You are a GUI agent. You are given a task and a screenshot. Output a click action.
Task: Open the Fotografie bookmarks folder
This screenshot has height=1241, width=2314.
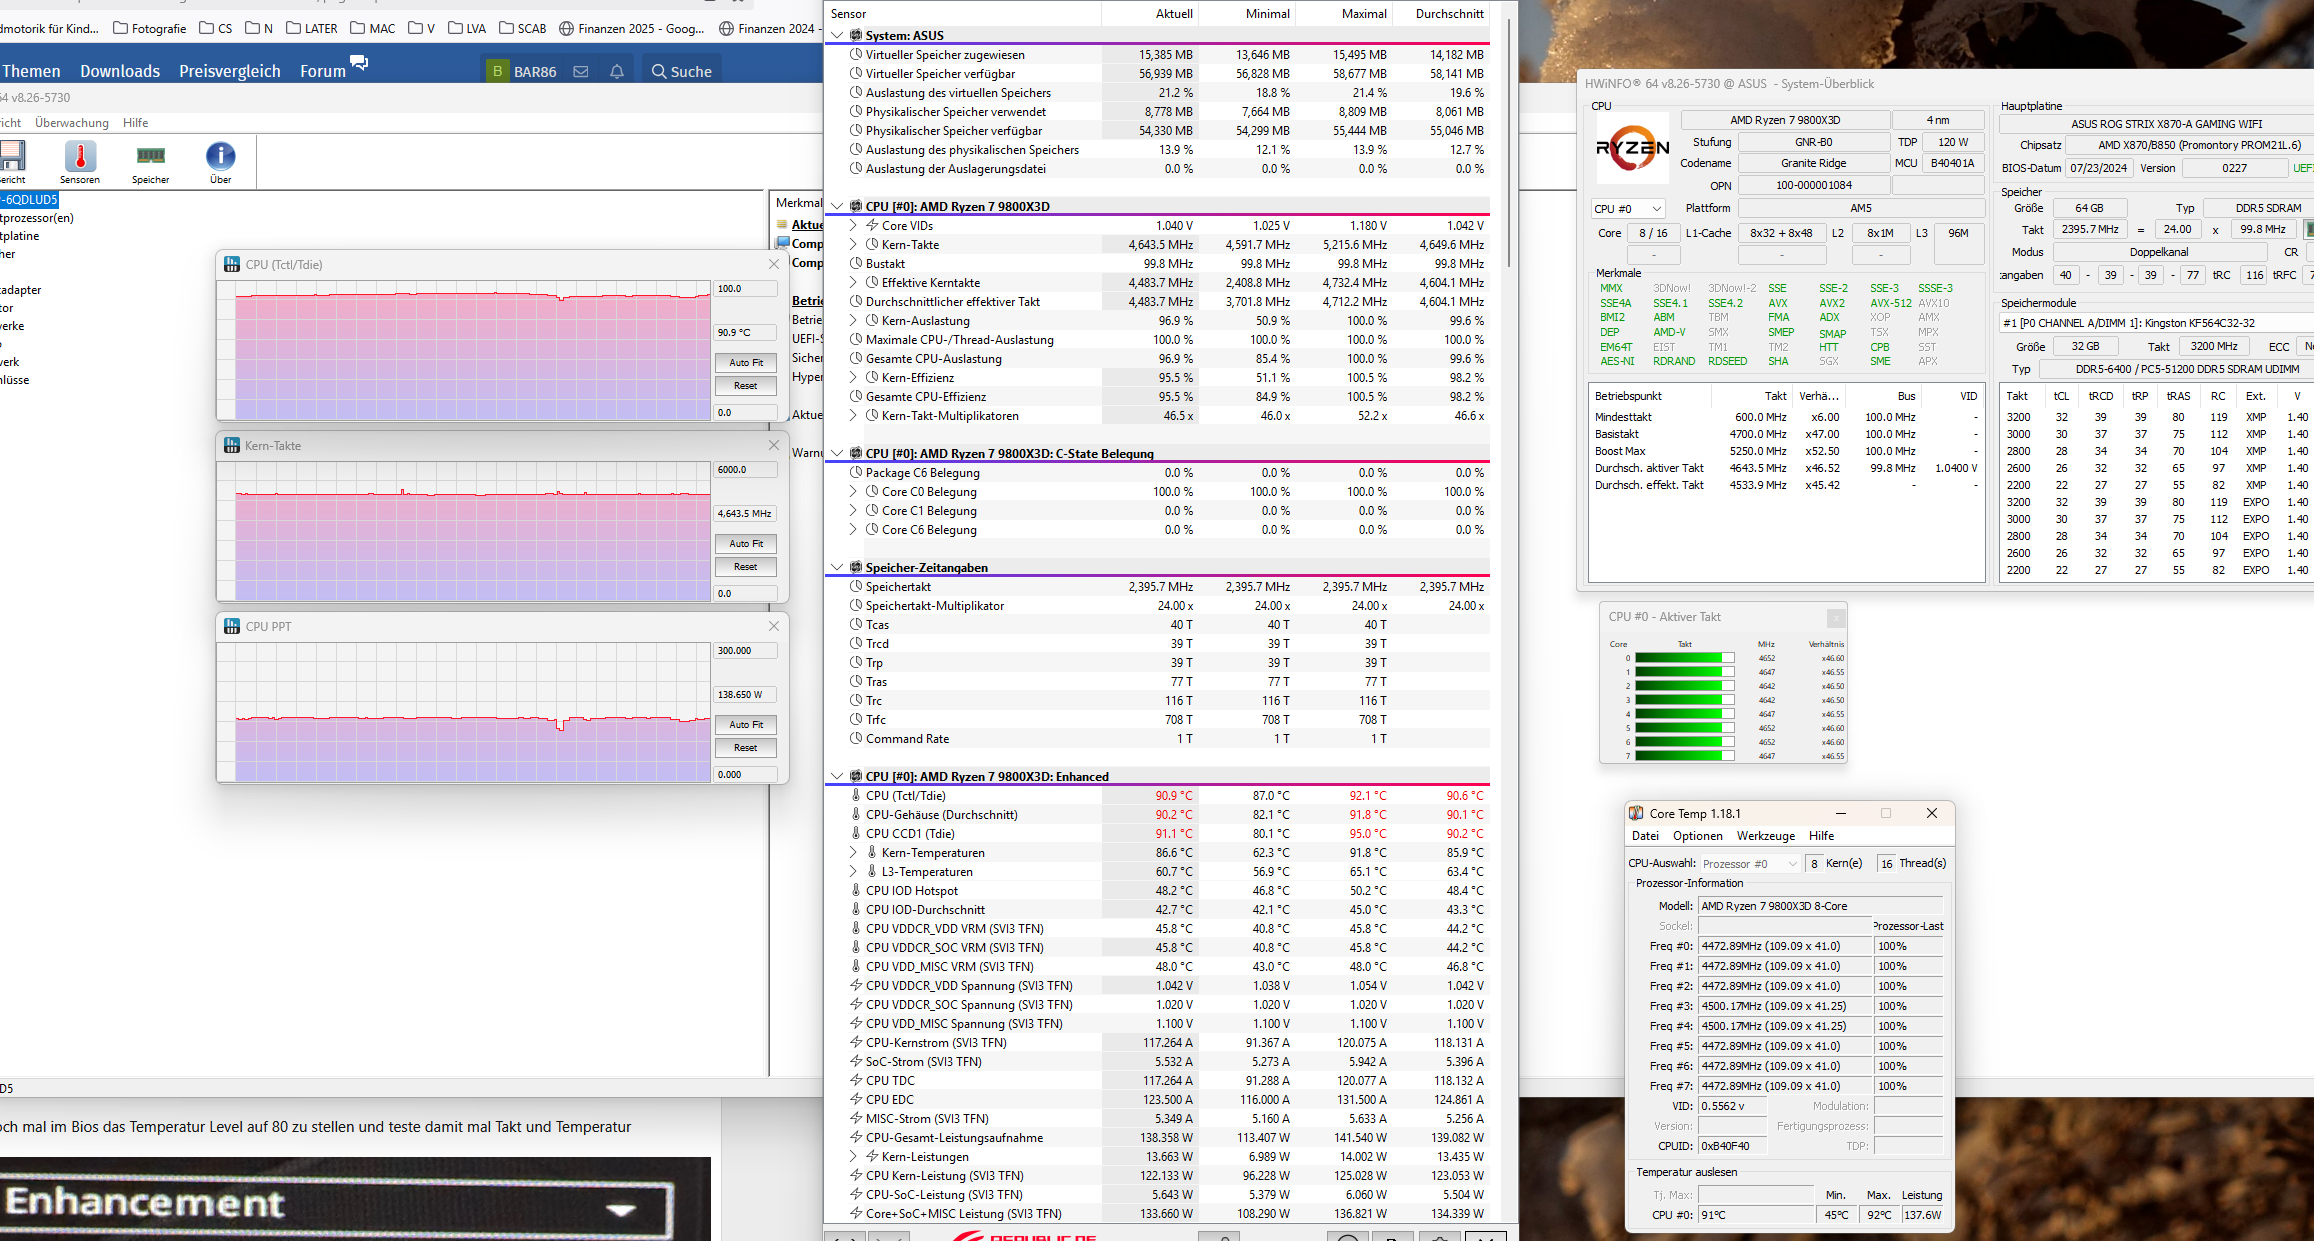pyautogui.click(x=150, y=28)
